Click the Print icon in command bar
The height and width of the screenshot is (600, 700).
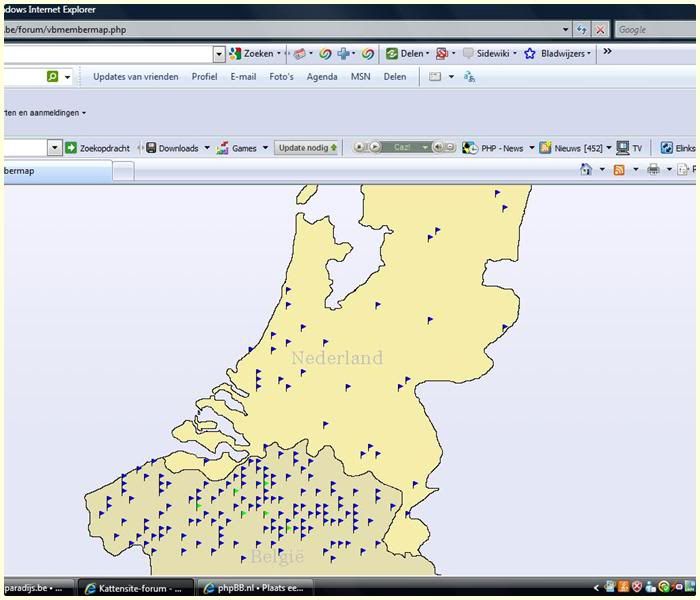point(653,169)
